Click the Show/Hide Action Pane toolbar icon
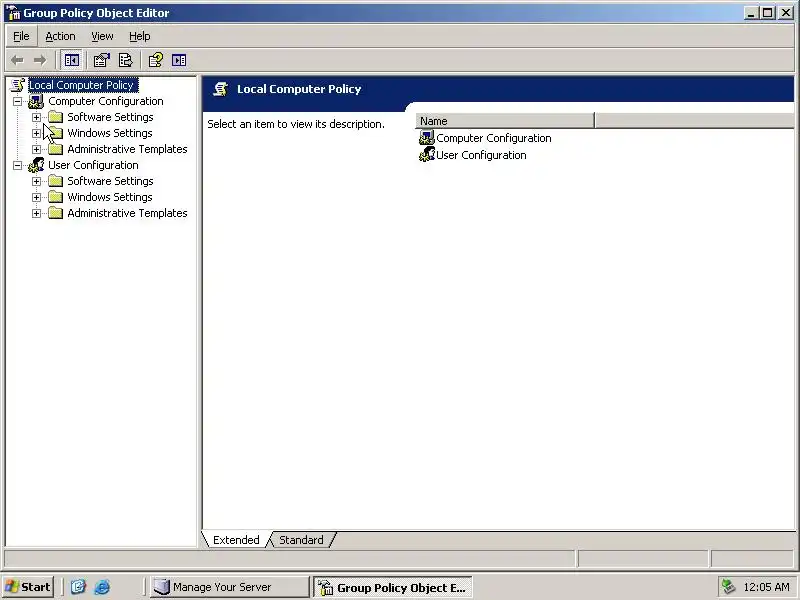800x600 pixels. click(x=179, y=60)
